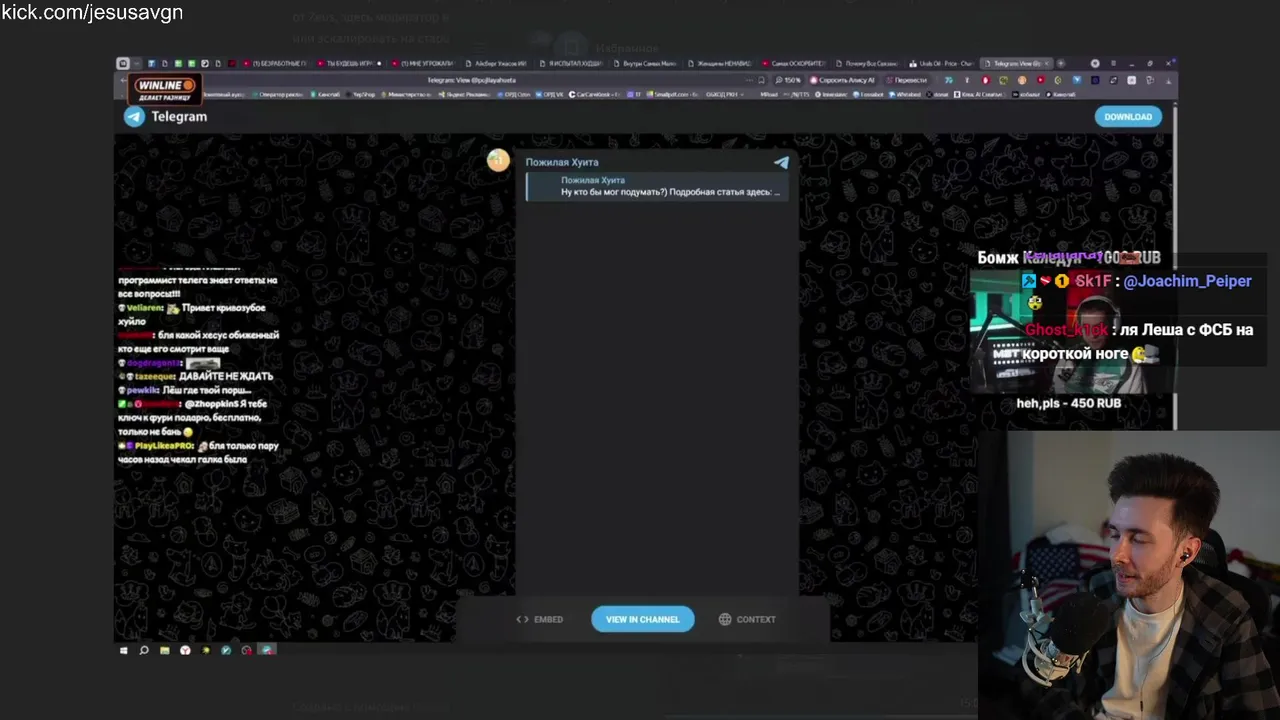The height and width of the screenshot is (720, 1280).
Task: Open a new browser tab with plus
Action: pos(1061,63)
